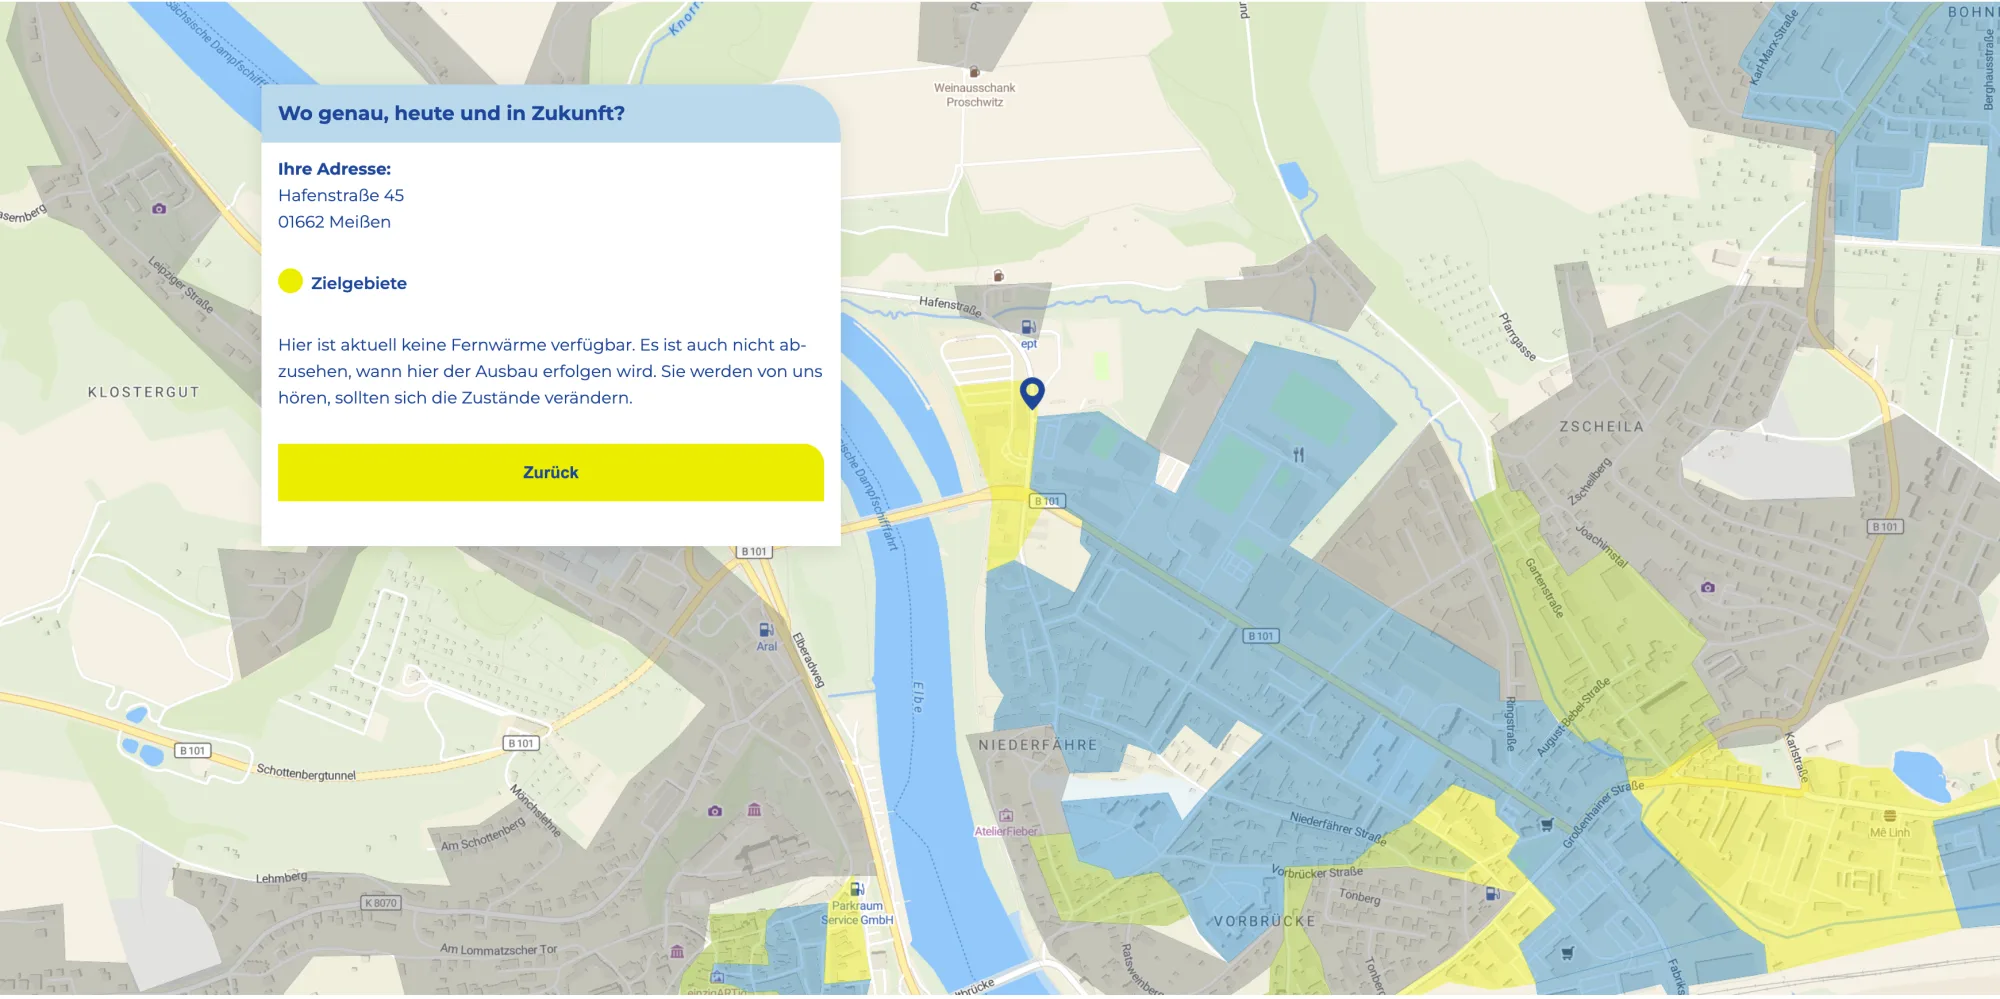Click the Ringstraße label
The height and width of the screenshot is (999, 2000).
pyautogui.click(x=1510, y=724)
